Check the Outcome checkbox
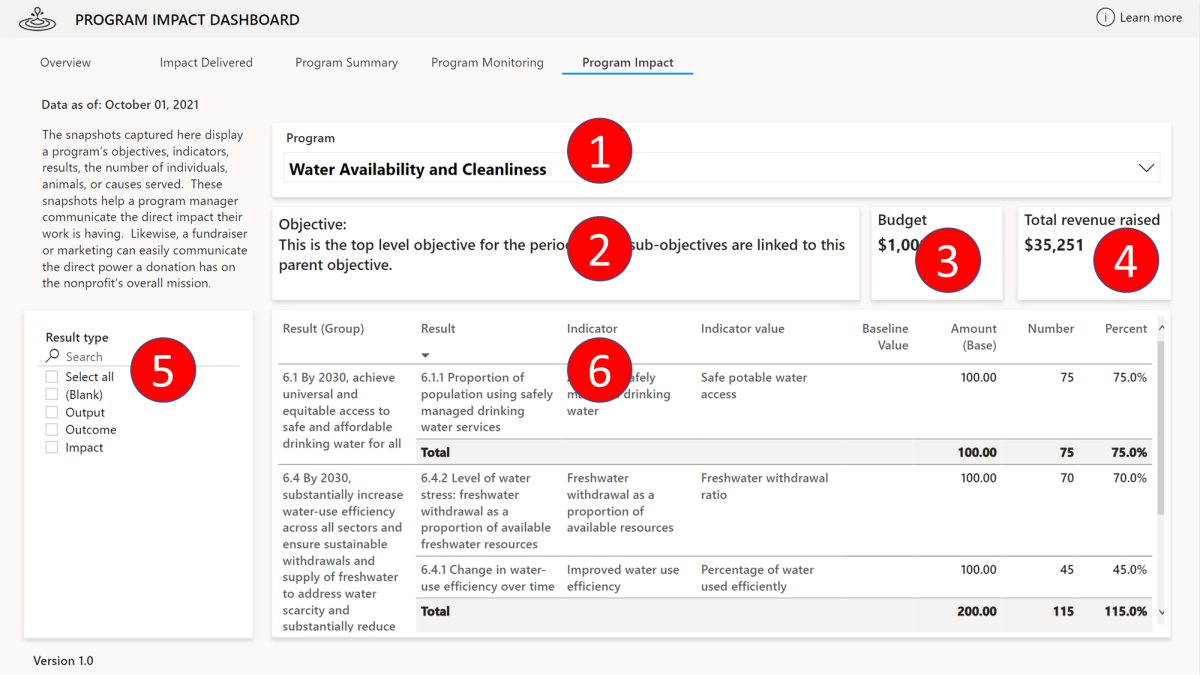Viewport: 1200px width, 675px height. pos(51,429)
